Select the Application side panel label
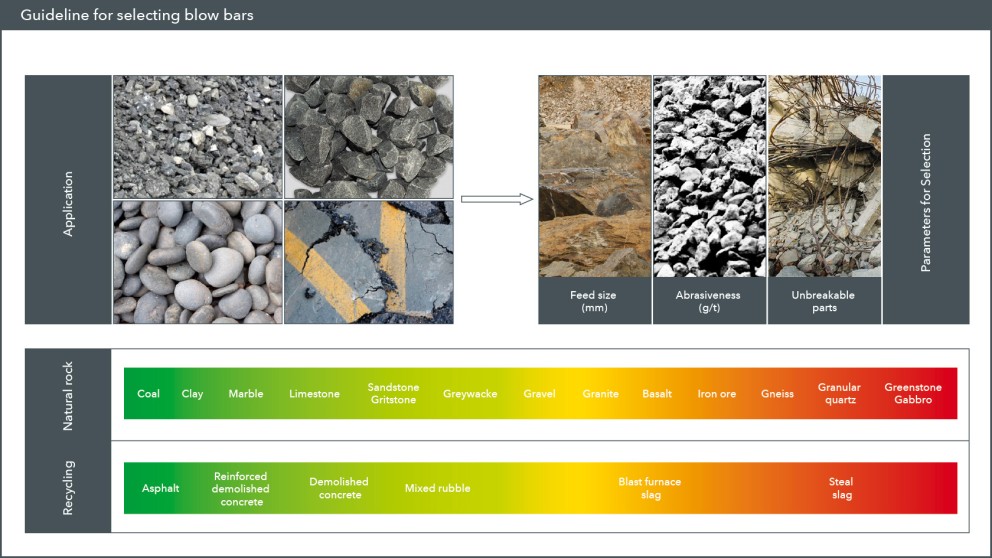The height and width of the screenshot is (558, 992). pos(68,199)
